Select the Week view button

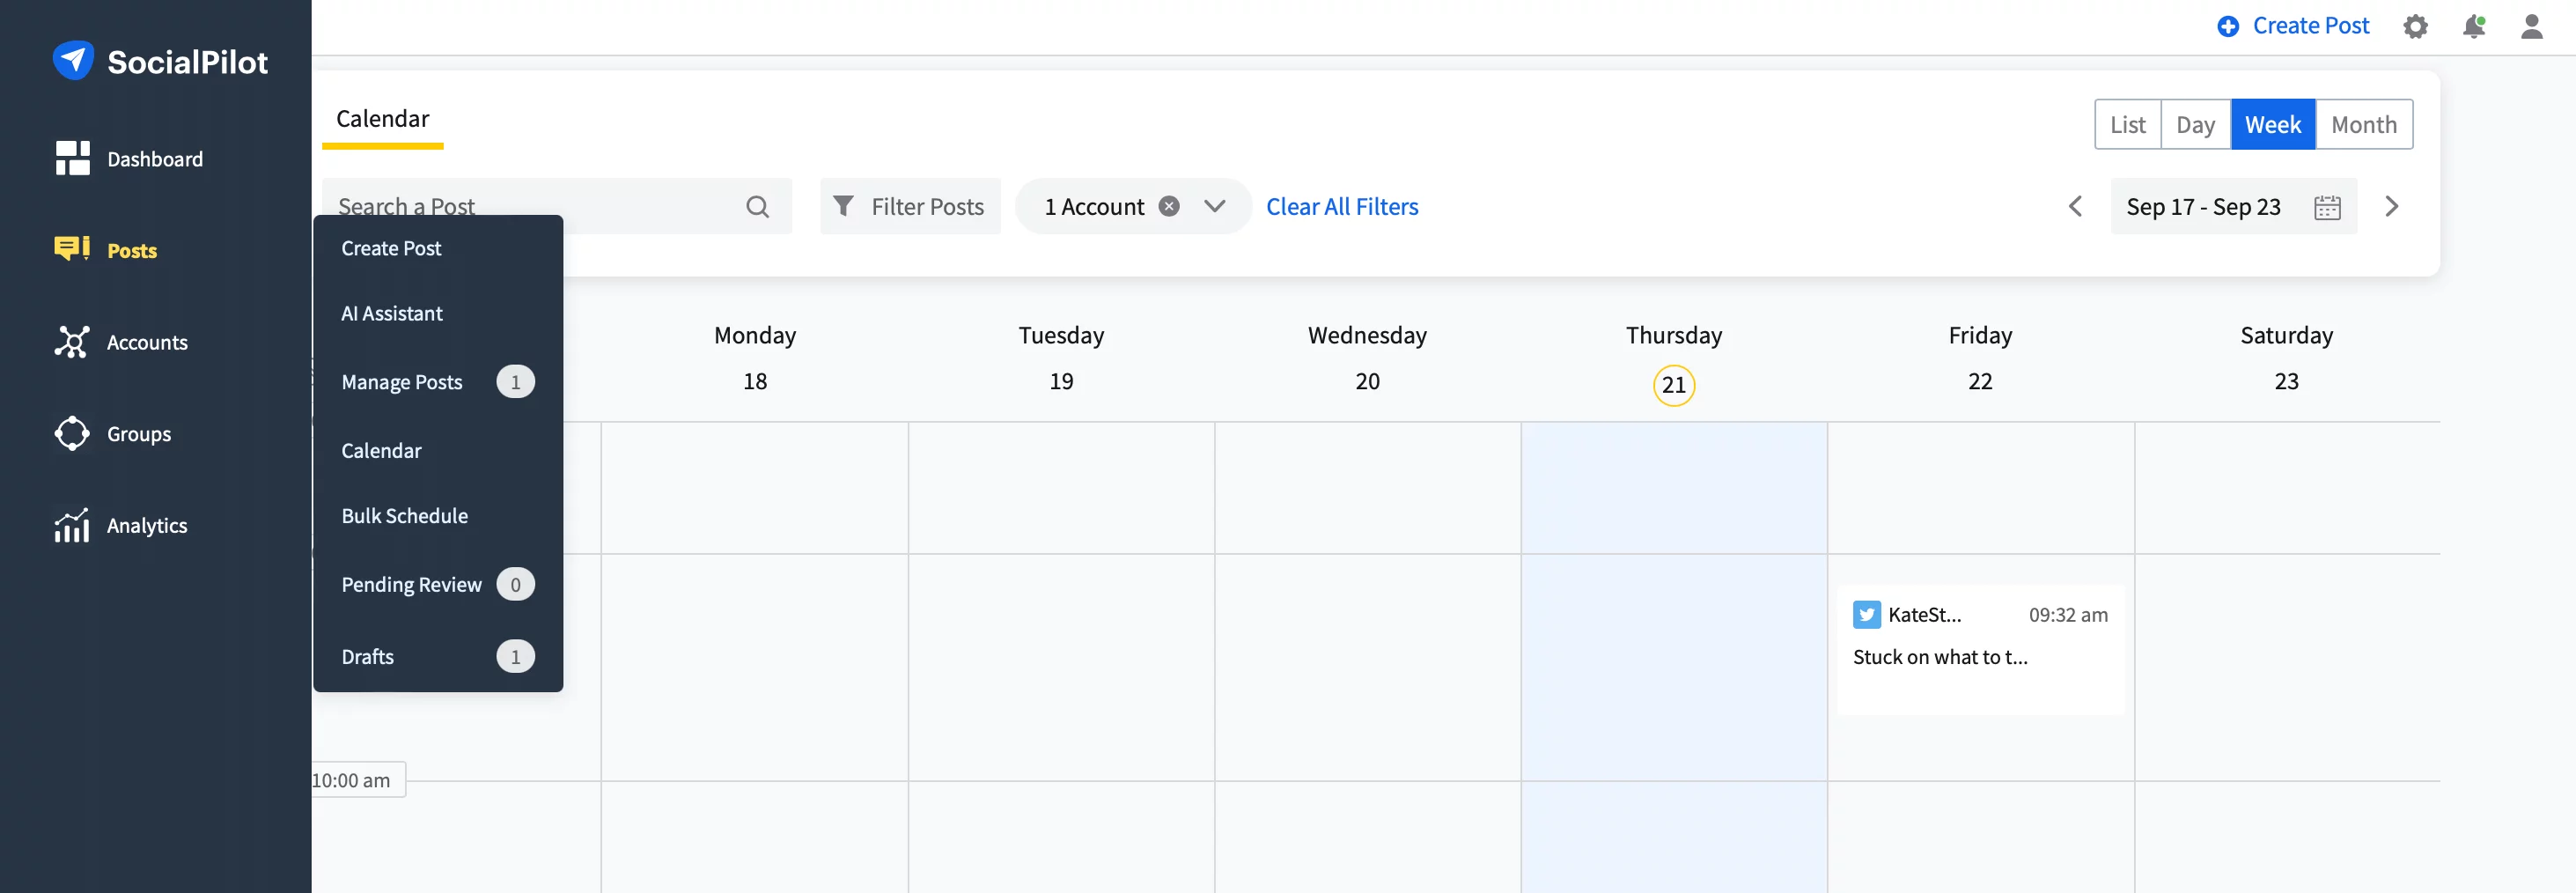tap(2273, 124)
